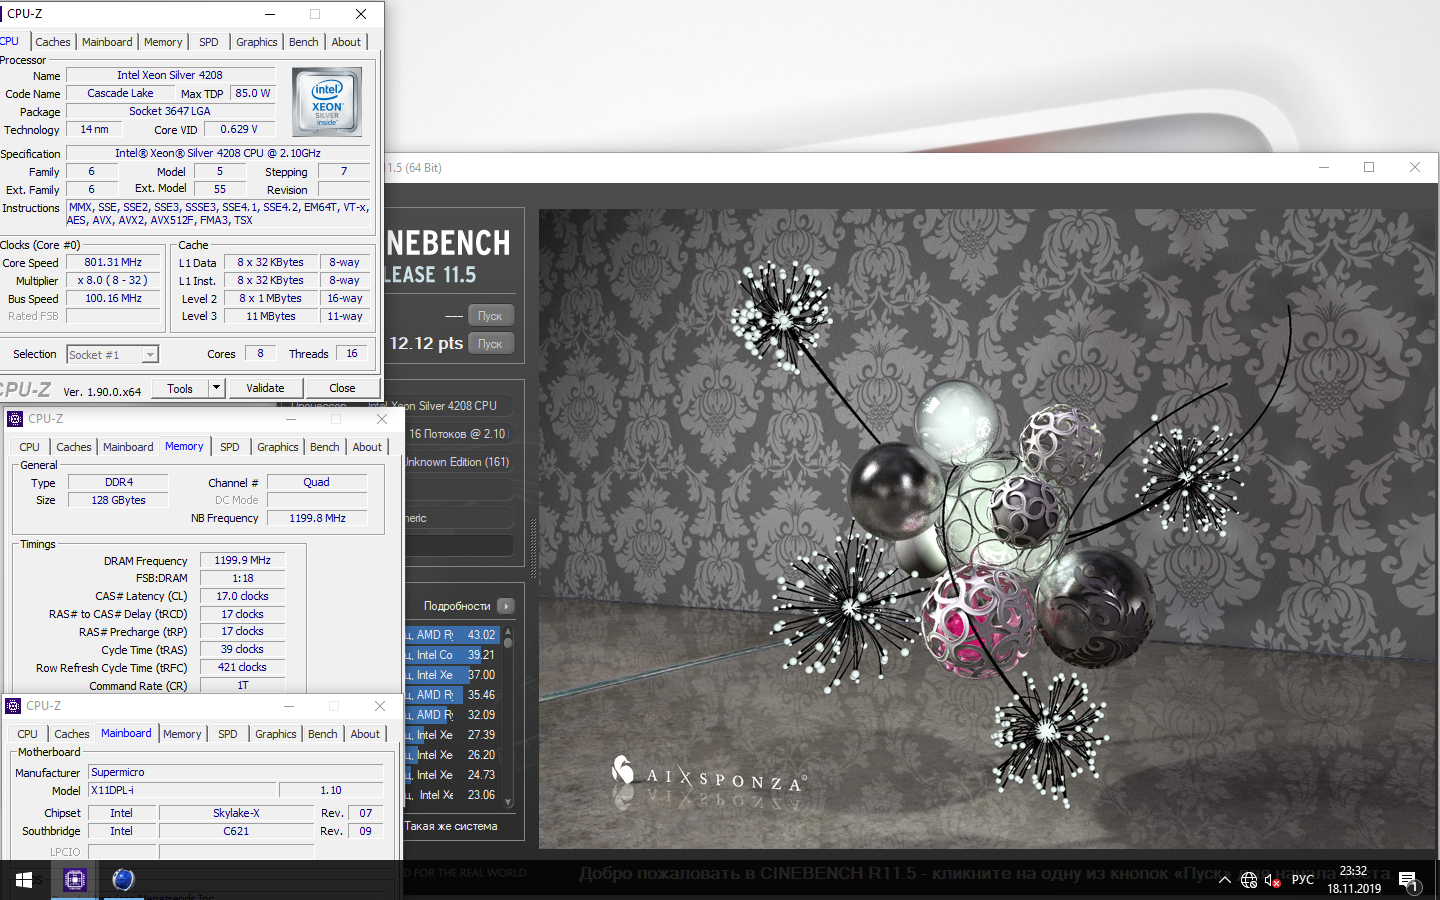Image resolution: width=1440 pixels, height=900 pixels.
Task: Select the Graphics tab in the Memory CPU-Z window
Action: tap(277, 447)
